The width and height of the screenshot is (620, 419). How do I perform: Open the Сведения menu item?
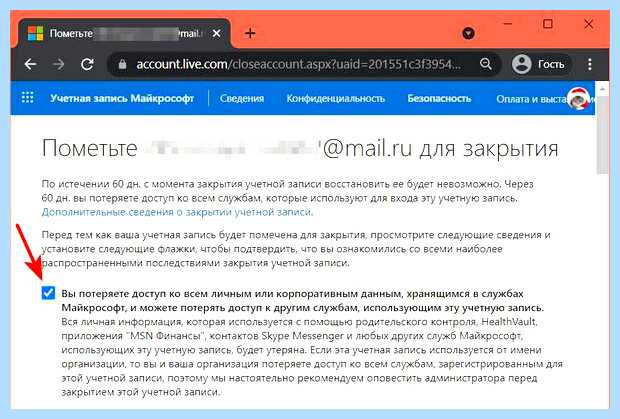point(242,98)
